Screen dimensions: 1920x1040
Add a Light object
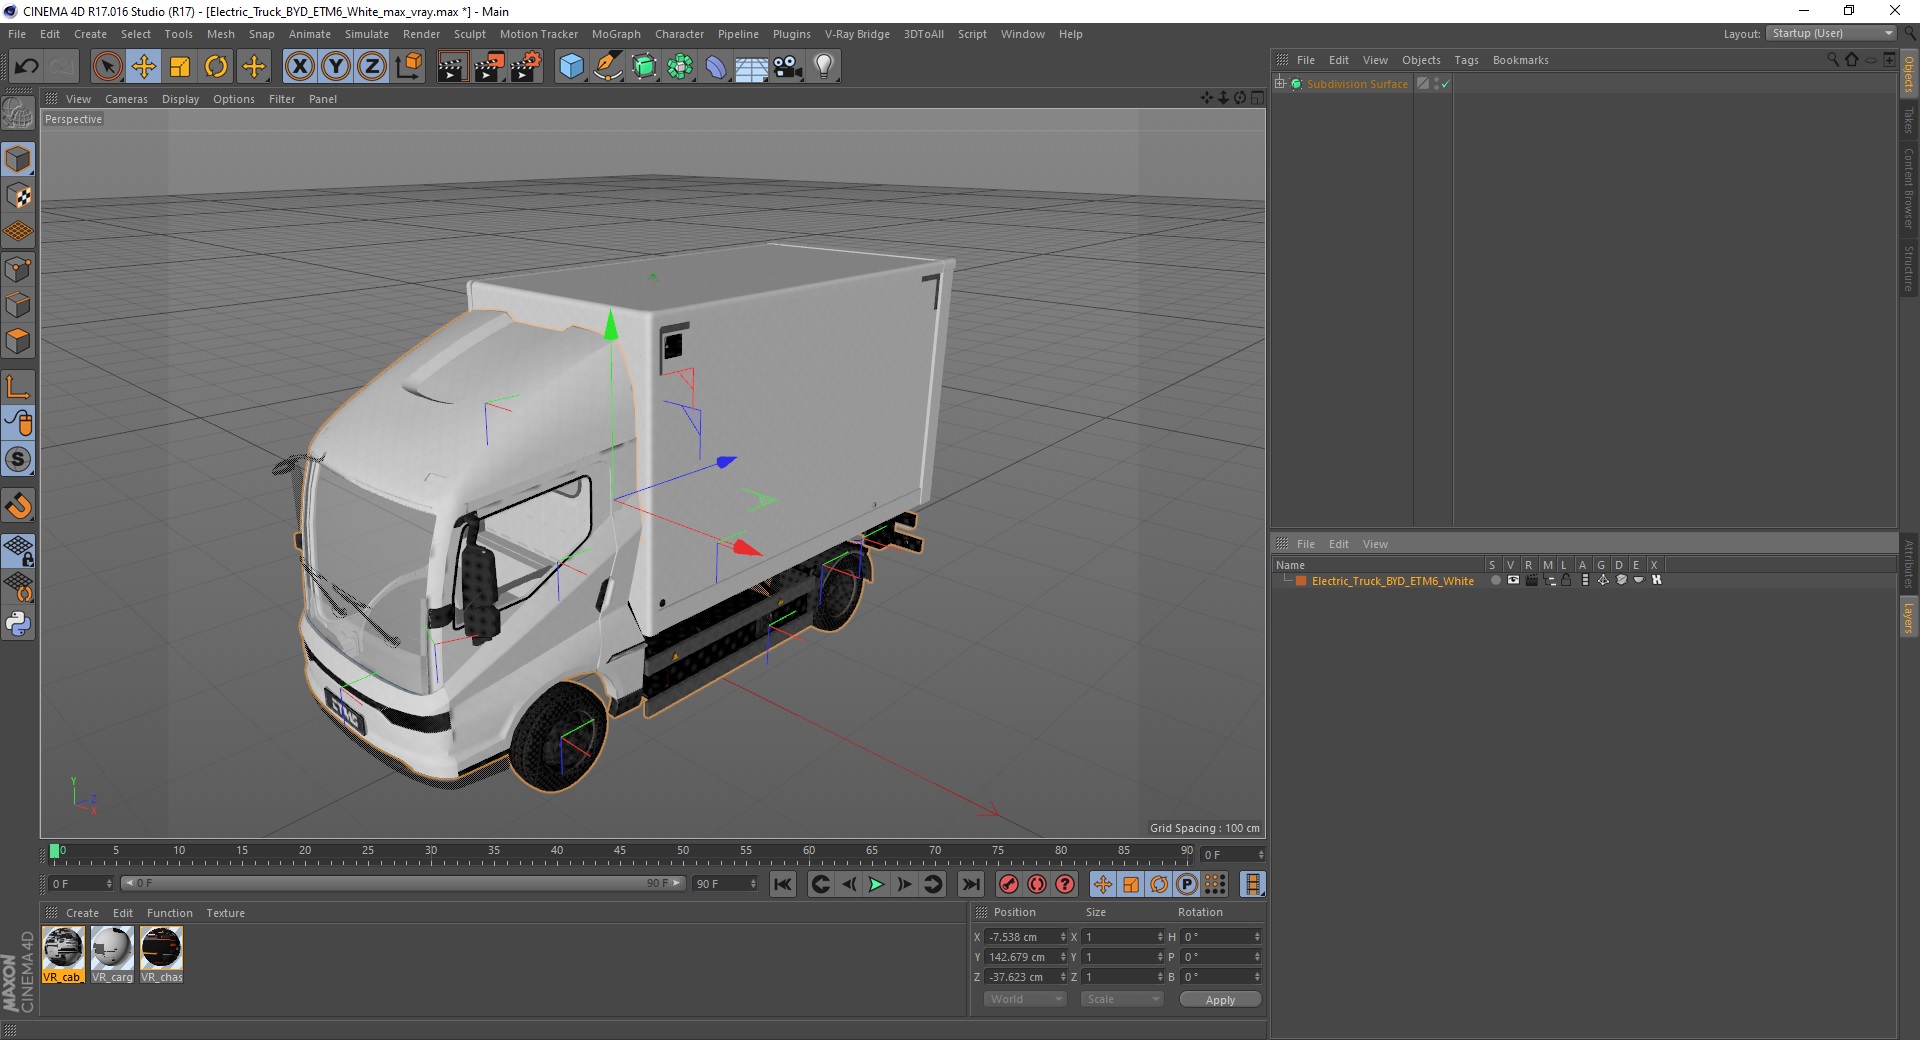[x=824, y=67]
